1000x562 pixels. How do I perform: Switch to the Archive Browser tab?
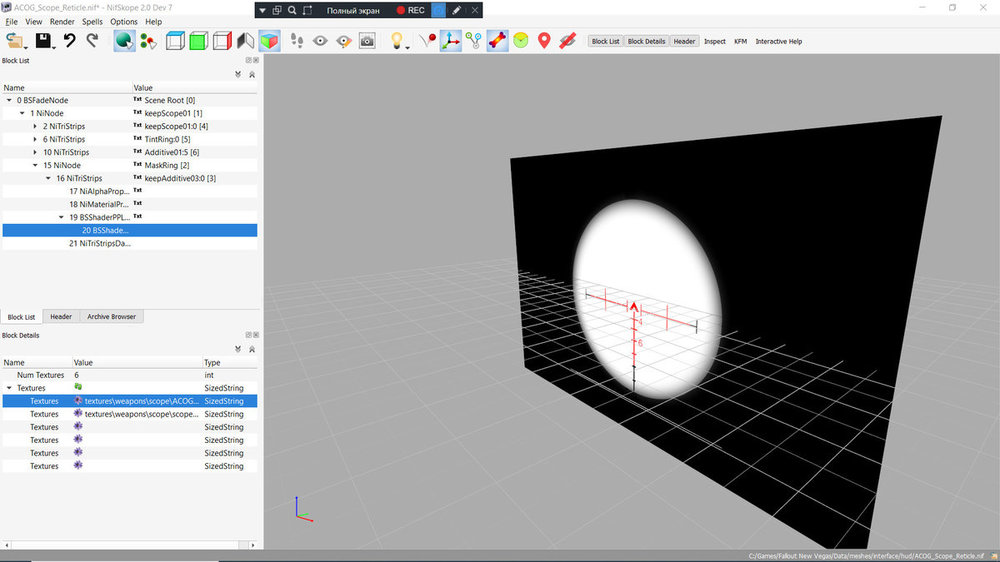click(112, 316)
